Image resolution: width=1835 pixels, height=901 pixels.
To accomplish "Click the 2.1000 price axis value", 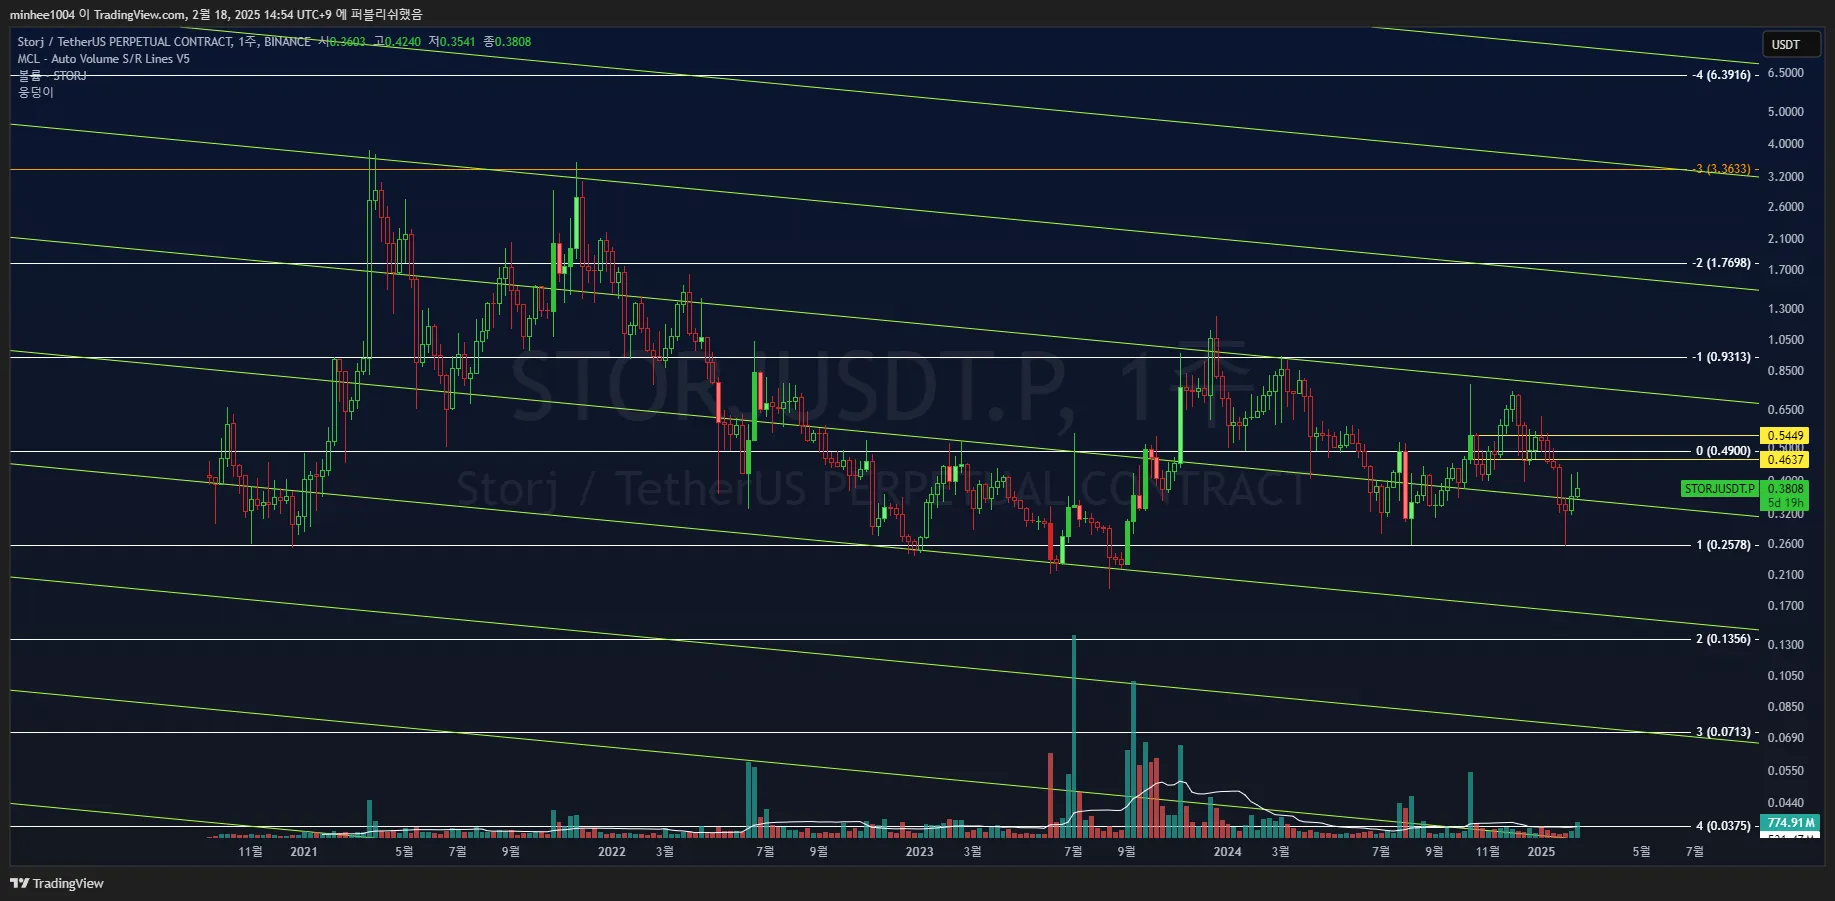I will 1786,239.
